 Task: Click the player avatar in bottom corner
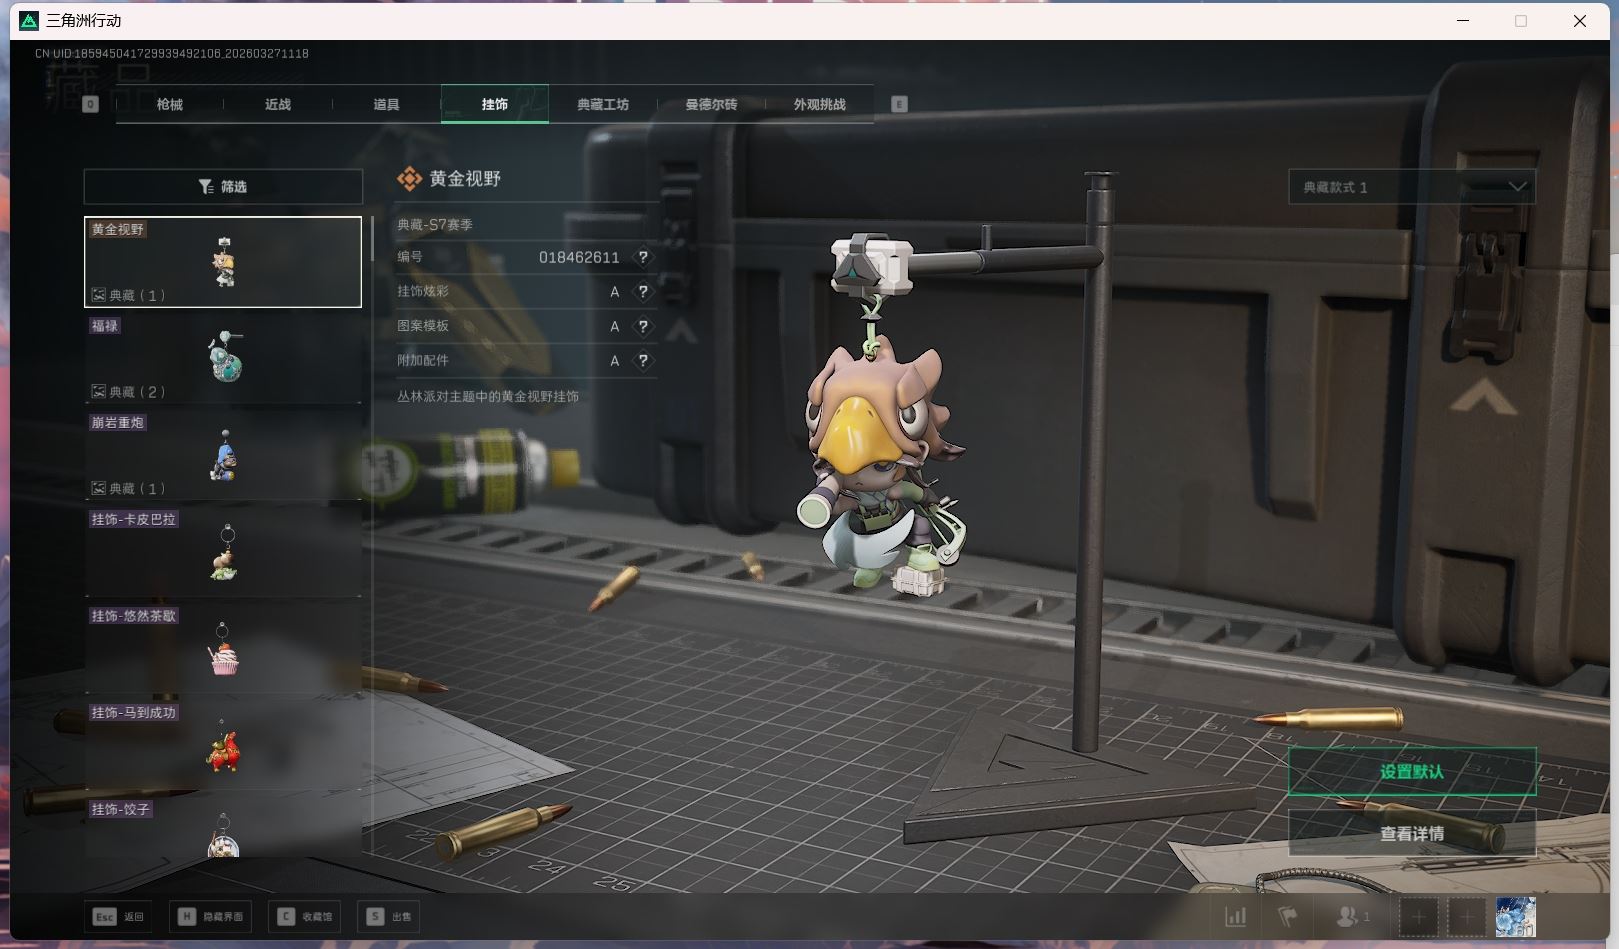[x=1515, y=916]
